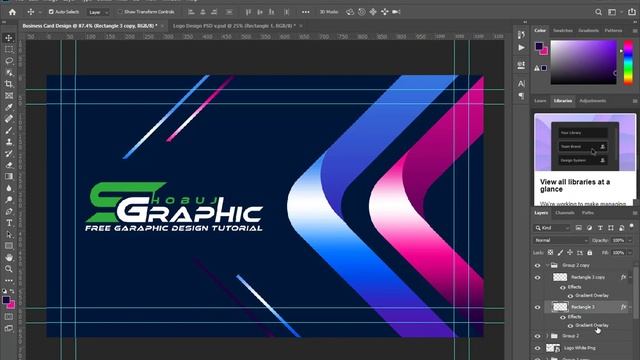This screenshot has width=640, height=360.
Task: Click the 3D Mode label in options bar
Action: click(x=329, y=12)
